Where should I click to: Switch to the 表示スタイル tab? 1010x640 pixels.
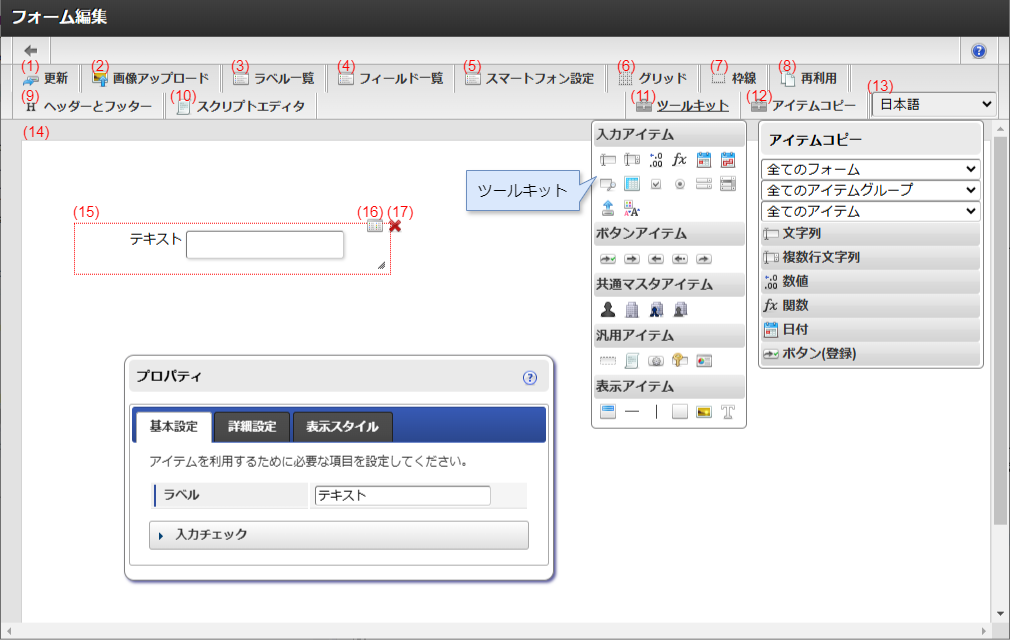point(342,427)
